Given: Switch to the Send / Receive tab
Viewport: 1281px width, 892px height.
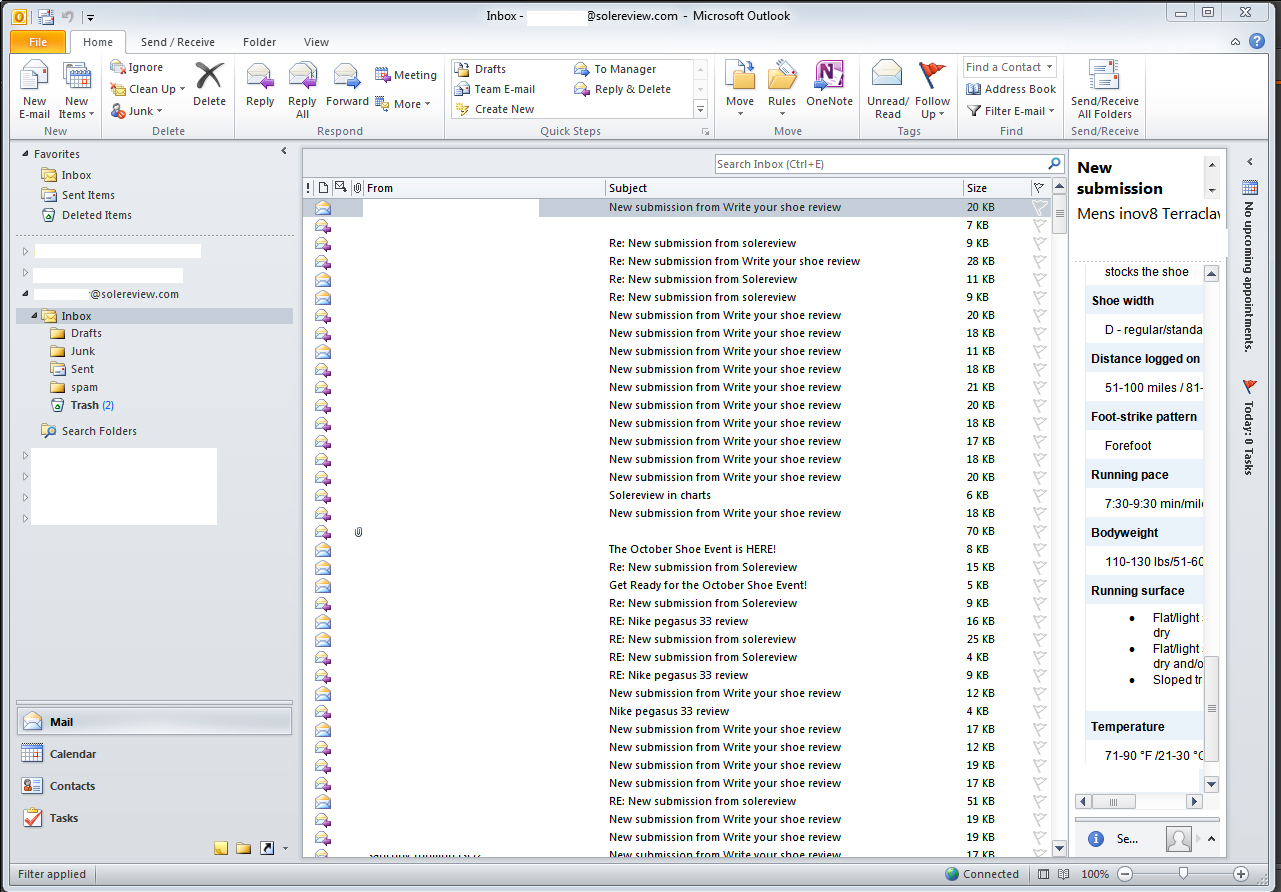Looking at the screenshot, I should click(x=178, y=42).
